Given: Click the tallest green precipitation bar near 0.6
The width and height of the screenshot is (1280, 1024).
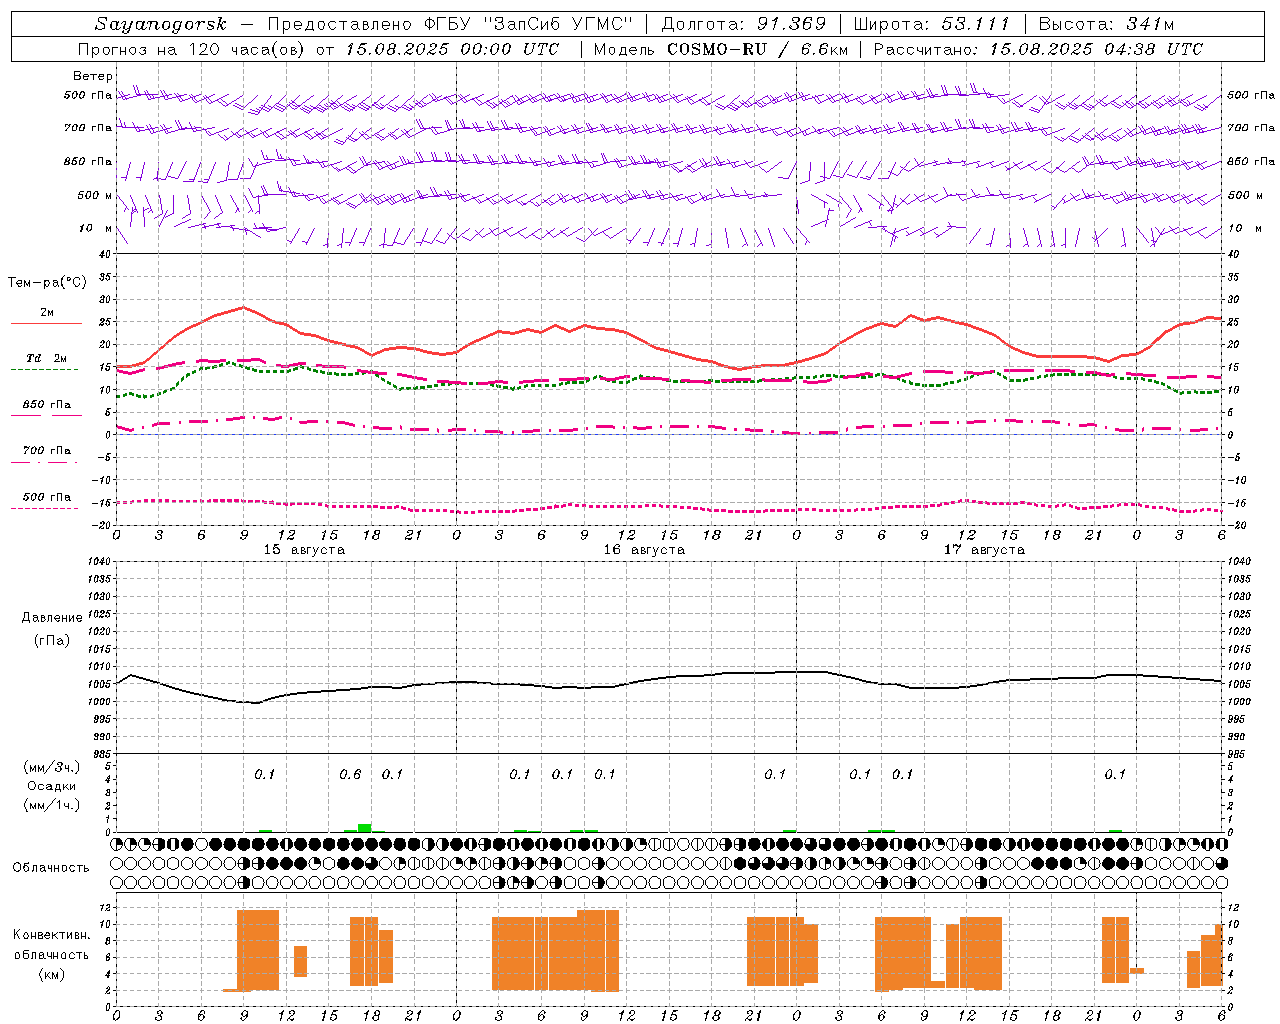Looking at the screenshot, I should tap(364, 827).
